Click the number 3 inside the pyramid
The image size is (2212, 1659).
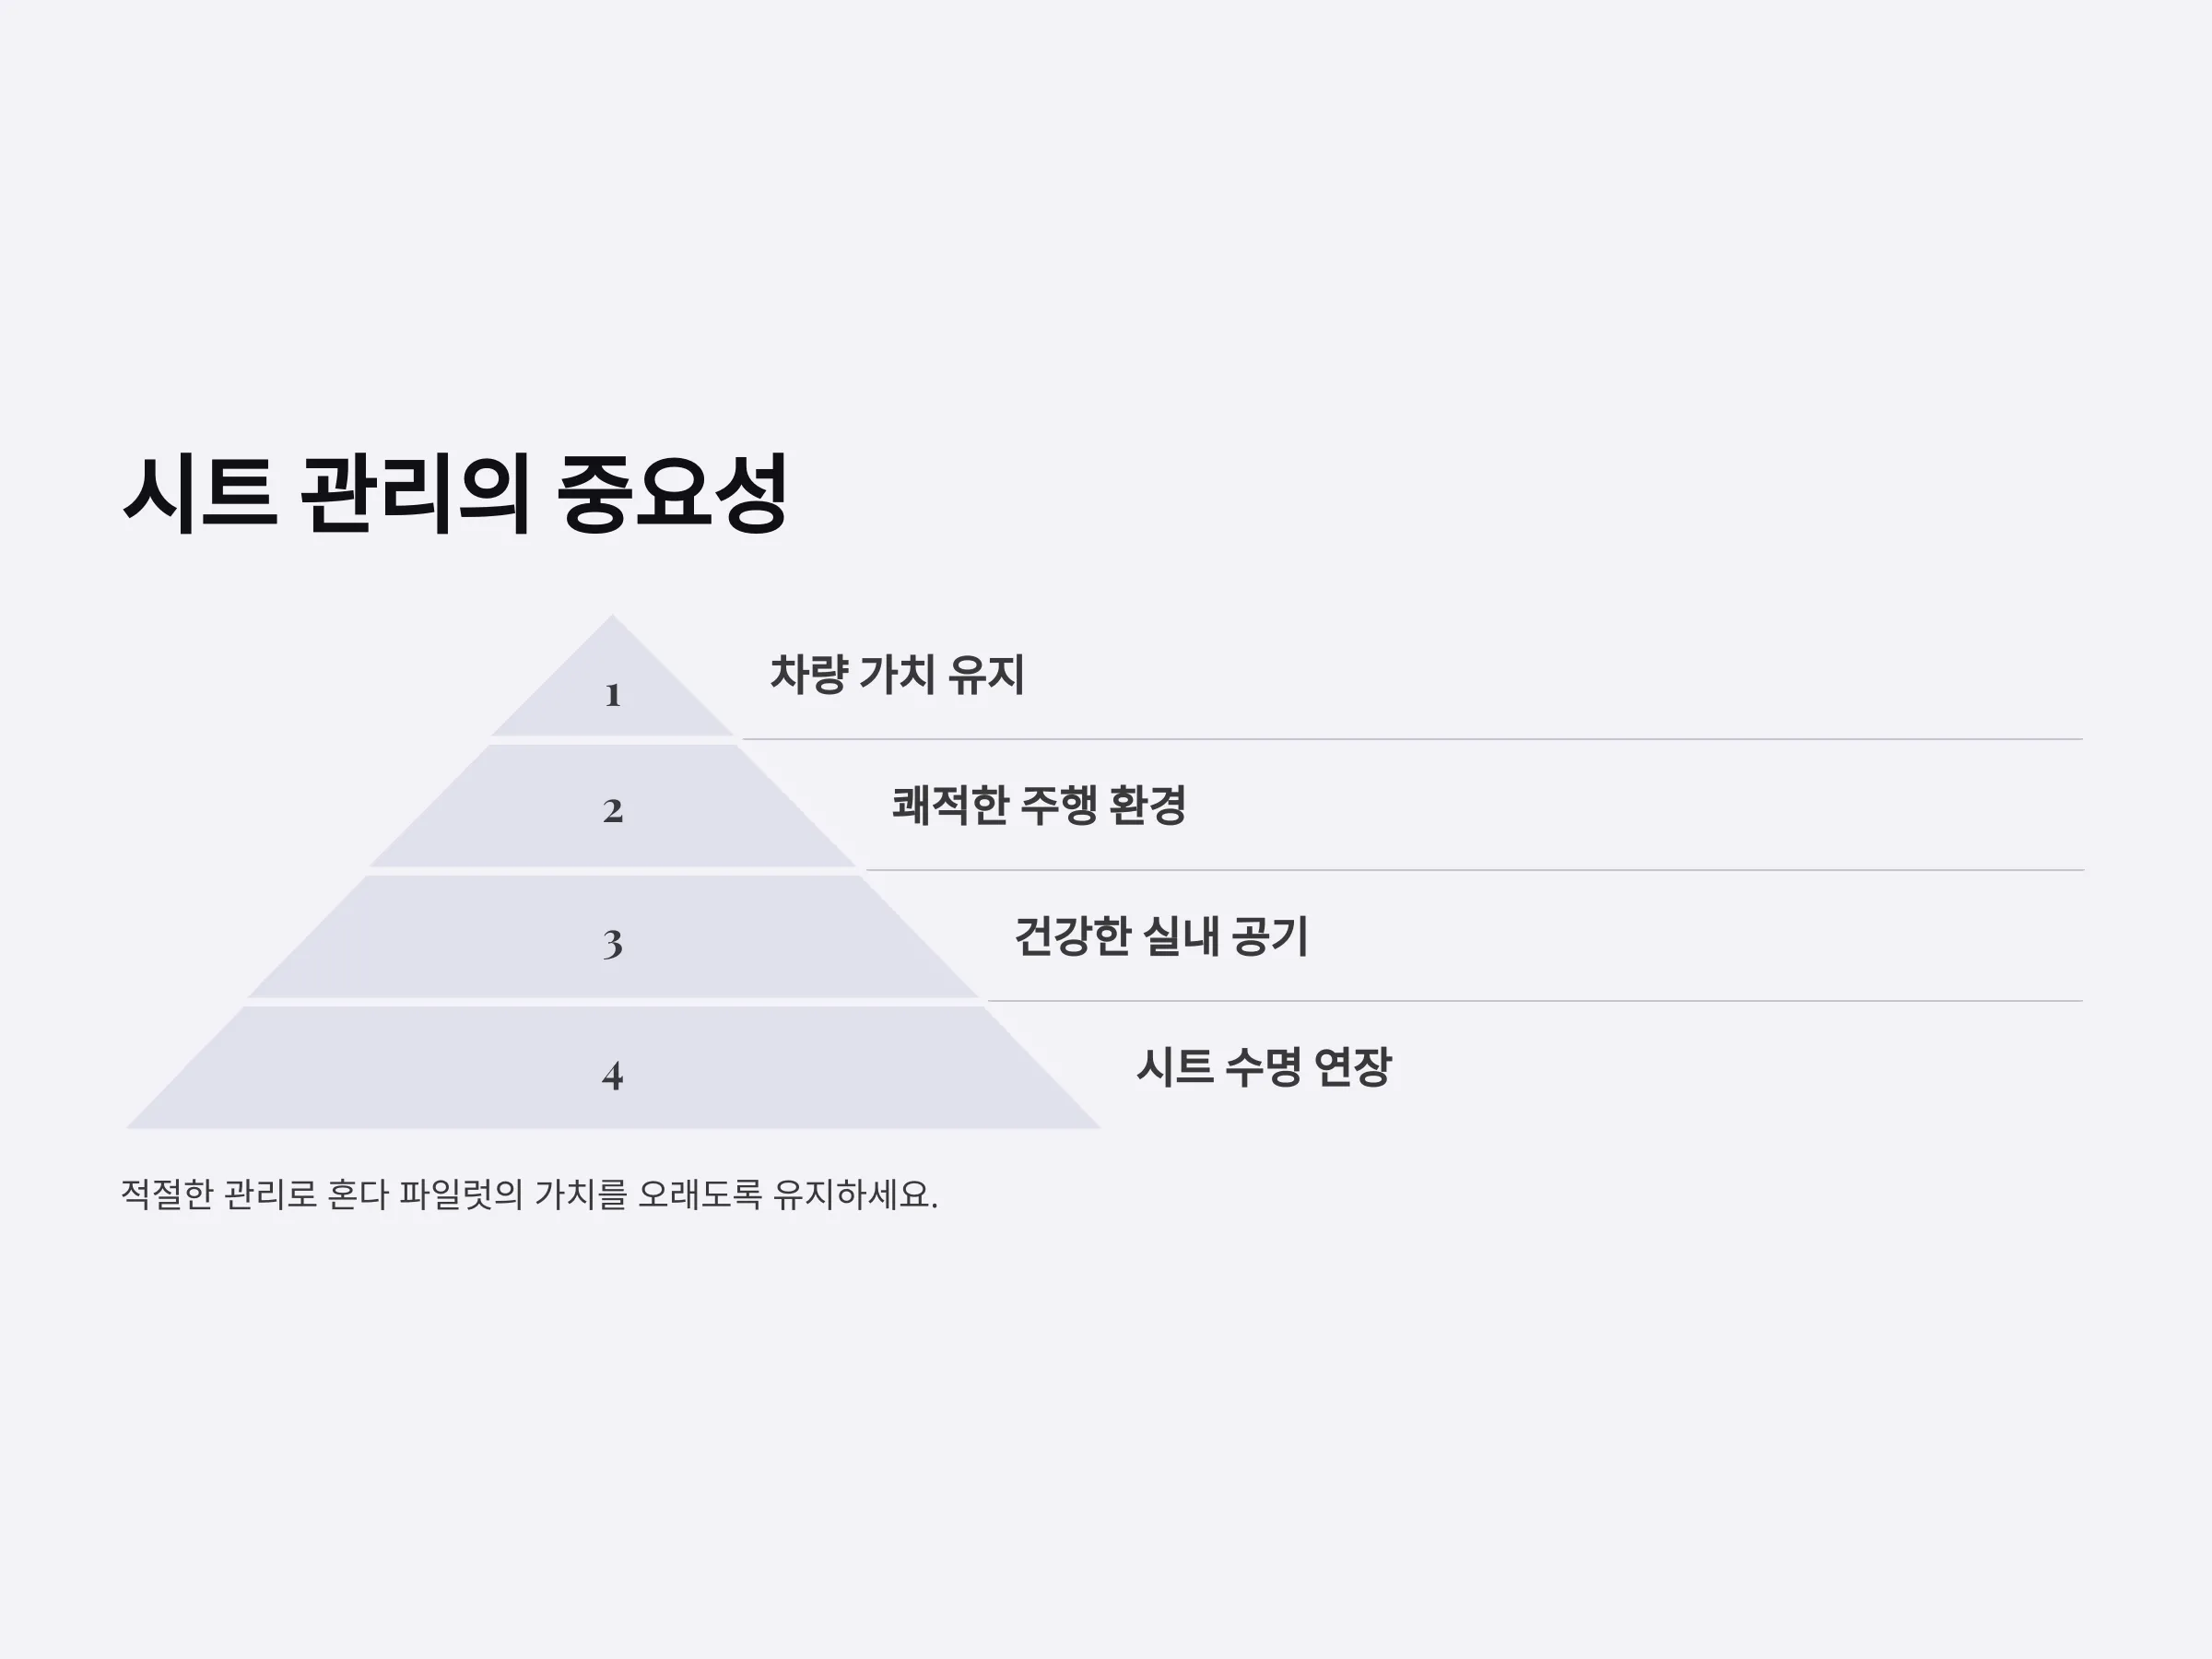pos(613,943)
